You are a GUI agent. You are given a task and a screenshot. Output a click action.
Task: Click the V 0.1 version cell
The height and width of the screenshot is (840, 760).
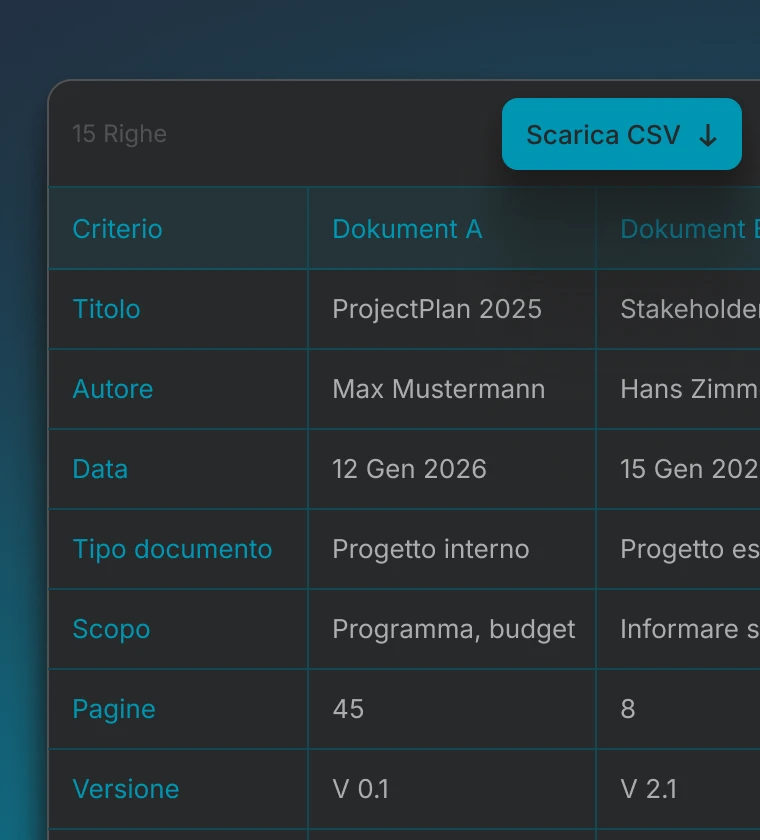(361, 789)
